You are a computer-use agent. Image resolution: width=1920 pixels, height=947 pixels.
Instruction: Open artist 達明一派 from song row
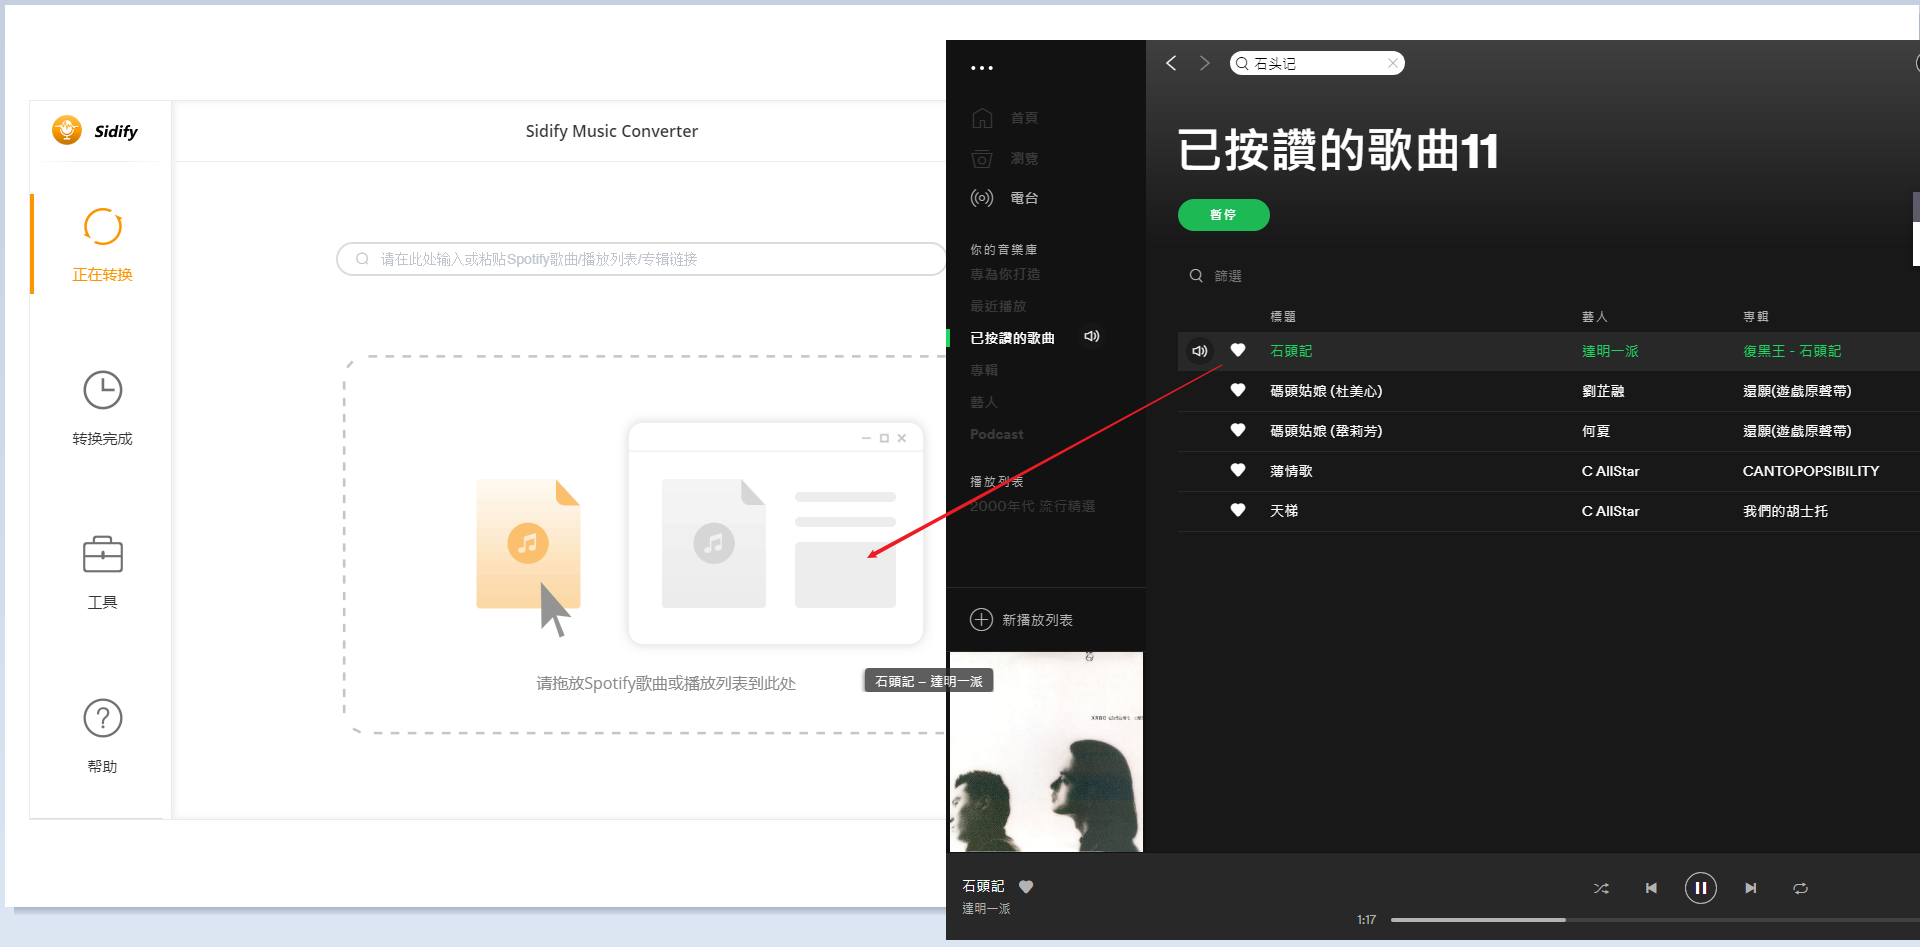pyautogui.click(x=1610, y=351)
